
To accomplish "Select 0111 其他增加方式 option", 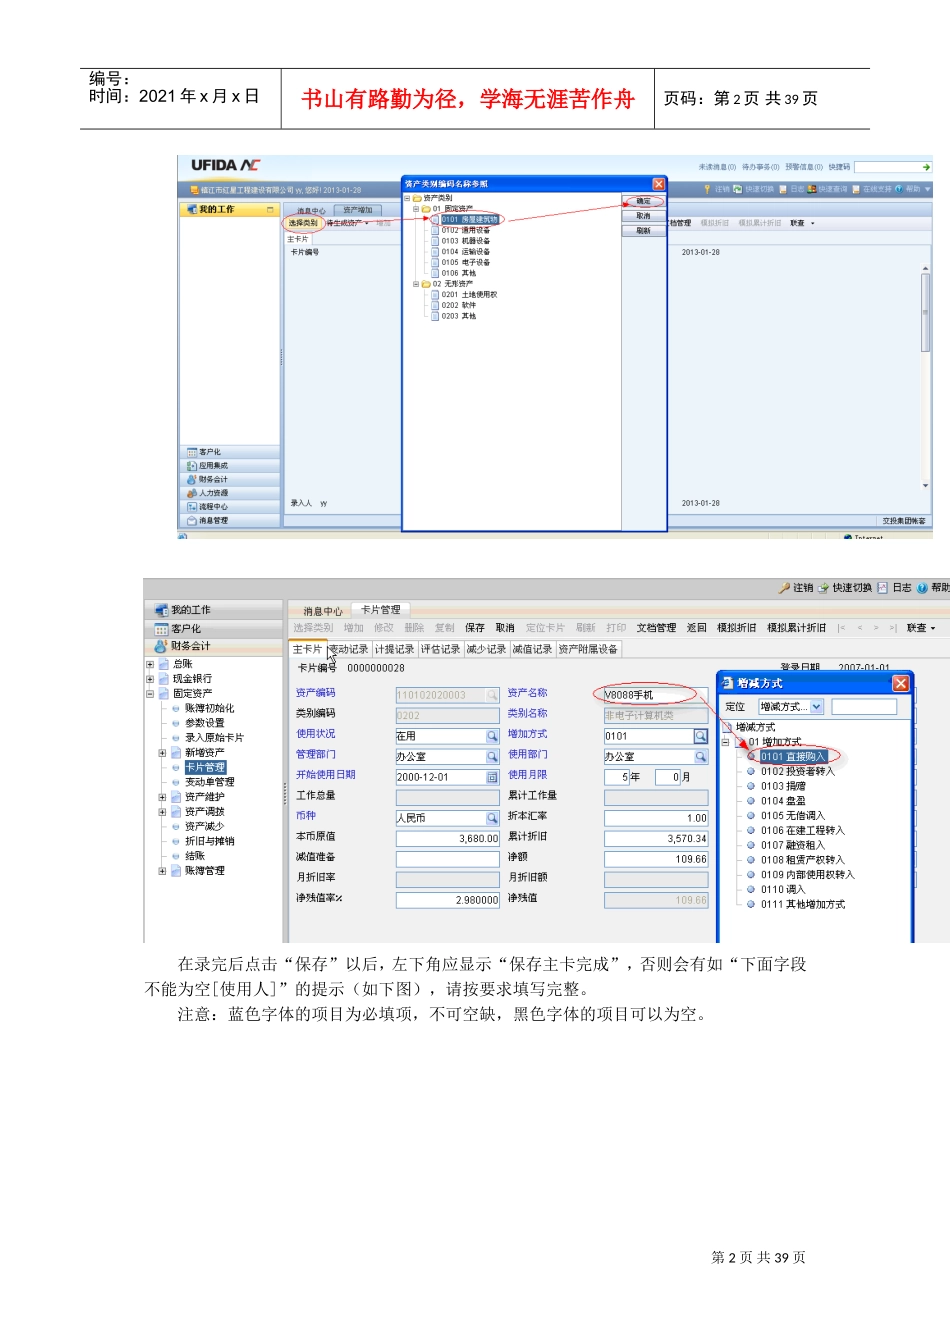I will pyautogui.click(x=802, y=904).
